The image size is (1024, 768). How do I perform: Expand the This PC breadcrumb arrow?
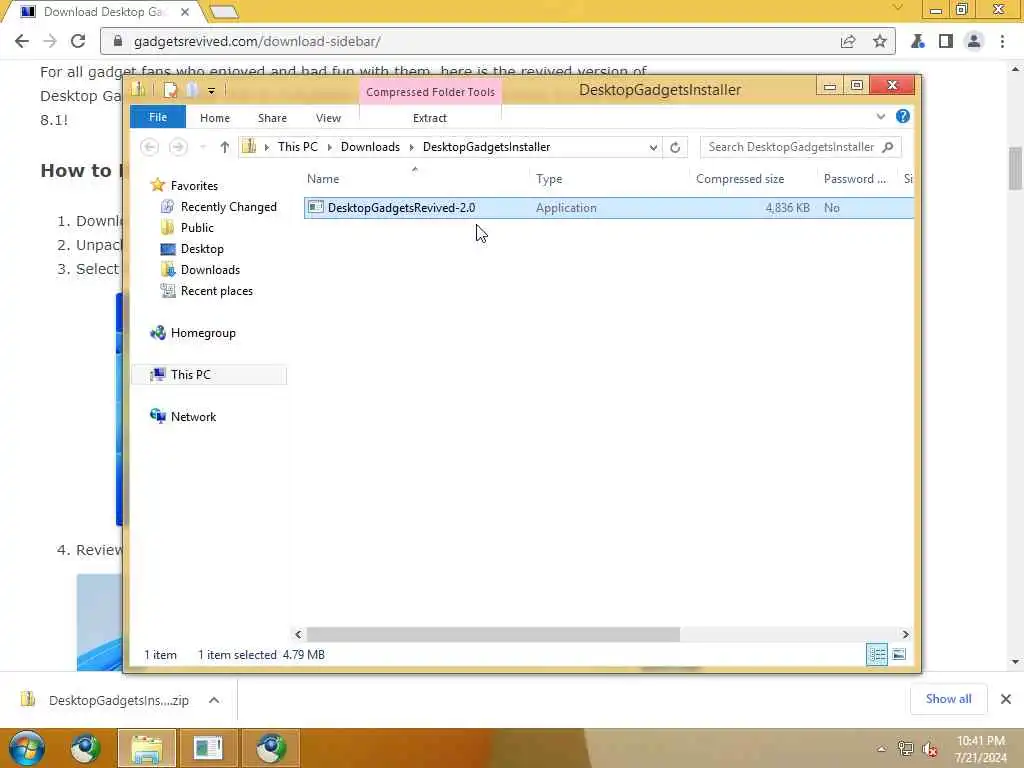coord(329,148)
